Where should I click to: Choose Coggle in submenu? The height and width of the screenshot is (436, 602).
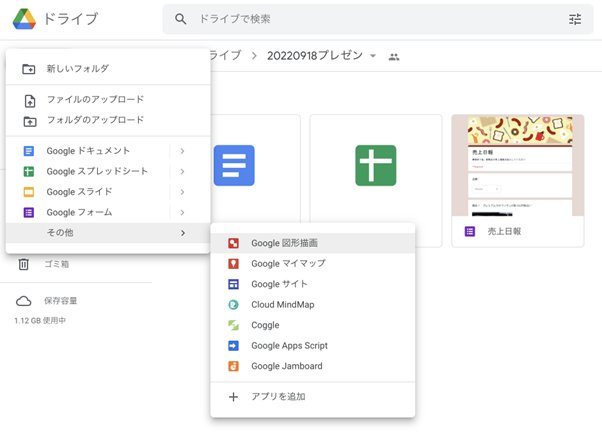click(313, 325)
